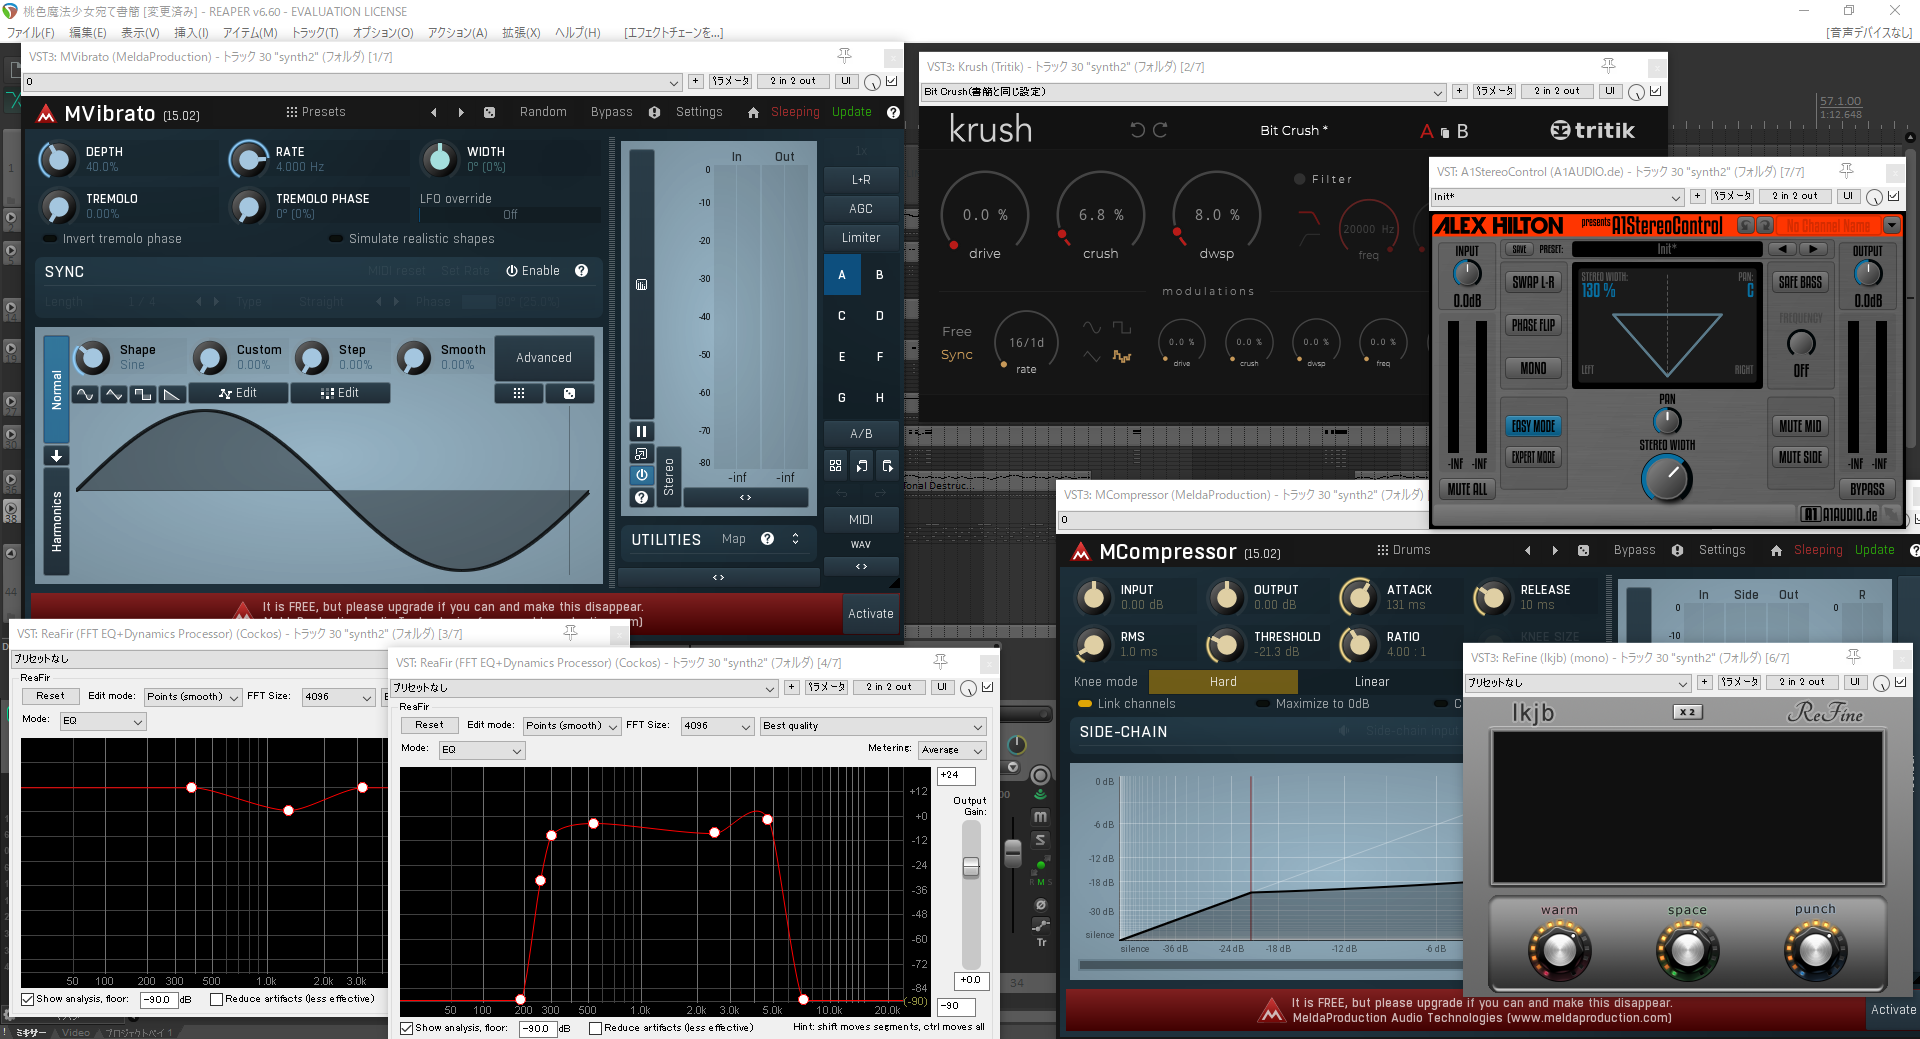Click the MVibrato copy preset icon

[862, 466]
